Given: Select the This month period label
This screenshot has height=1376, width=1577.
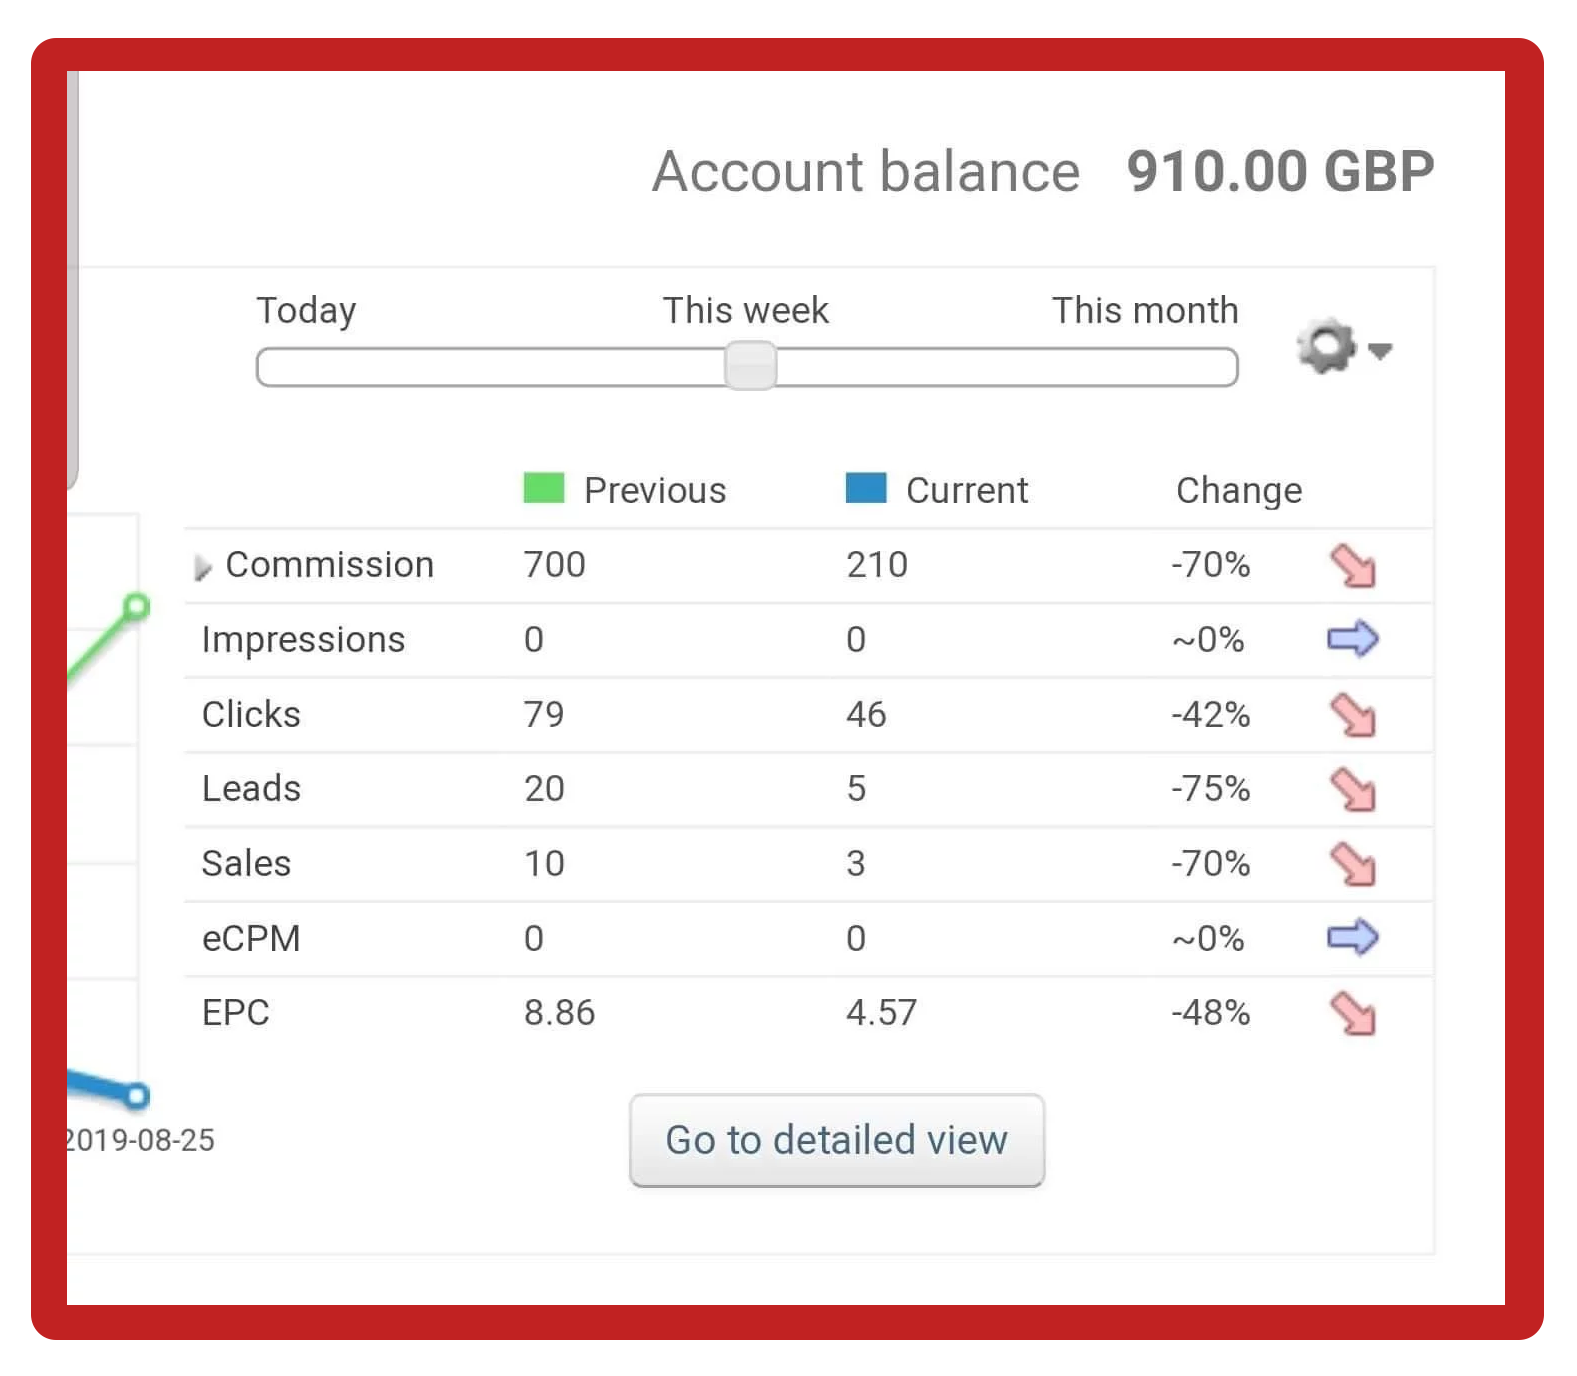Looking at the screenshot, I should (1145, 311).
